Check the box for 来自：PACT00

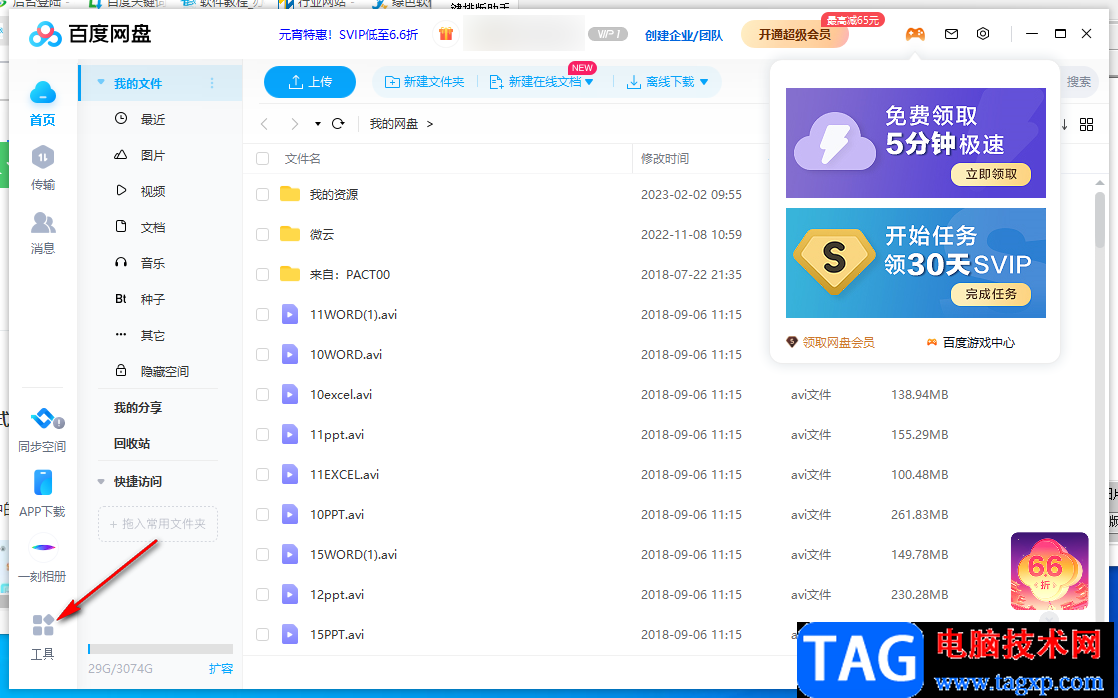[x=262, y=274]
